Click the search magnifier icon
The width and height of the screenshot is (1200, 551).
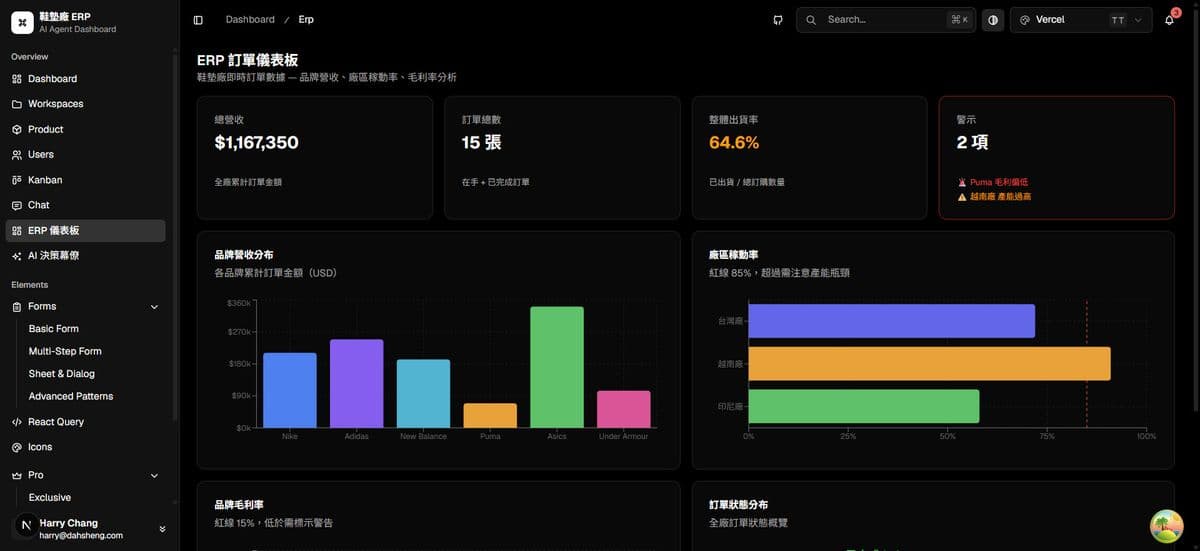(811, 20)
